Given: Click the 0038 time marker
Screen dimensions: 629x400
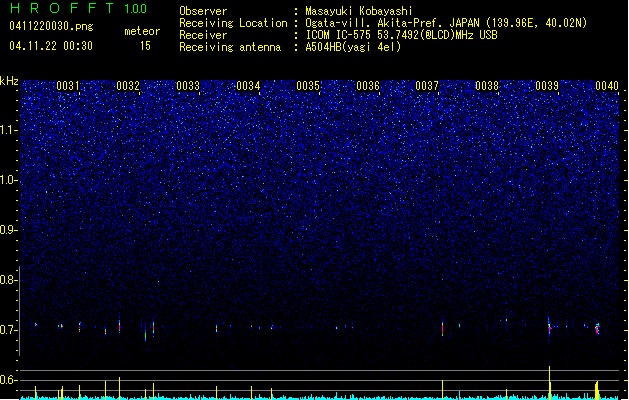Looking at the screenshot, I should 487,85.
